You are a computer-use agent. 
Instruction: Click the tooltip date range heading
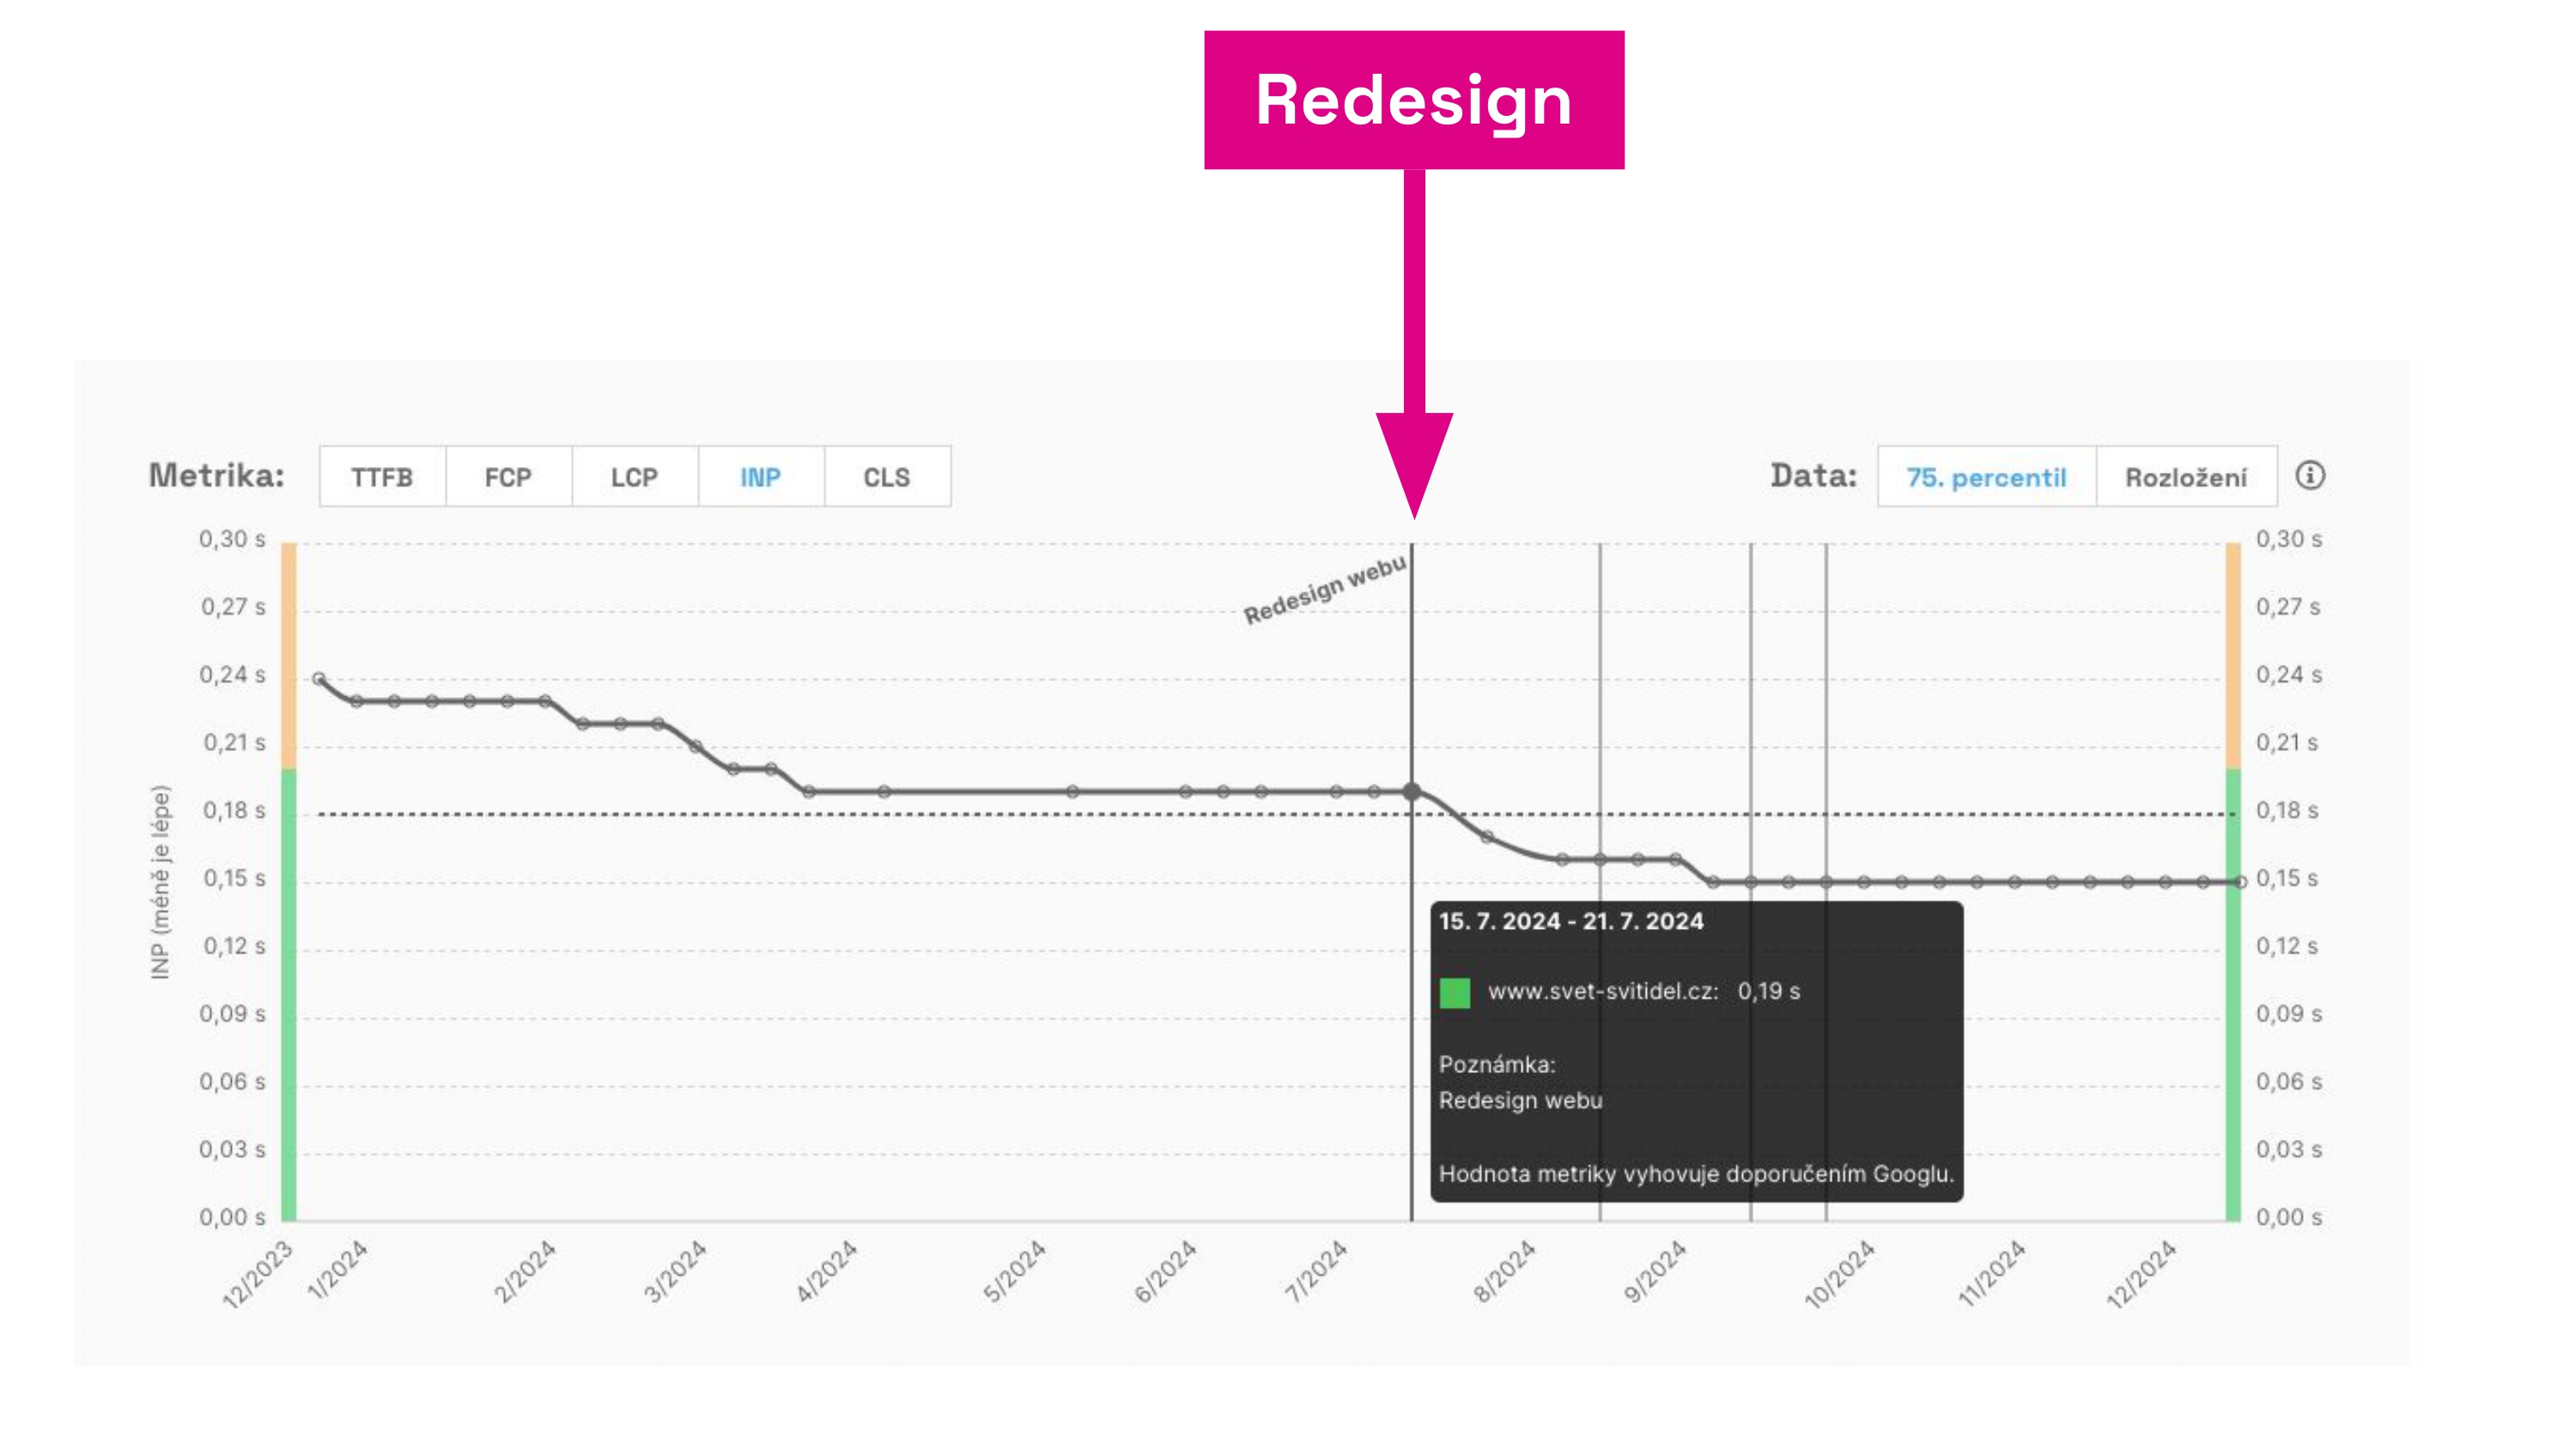1571,922
